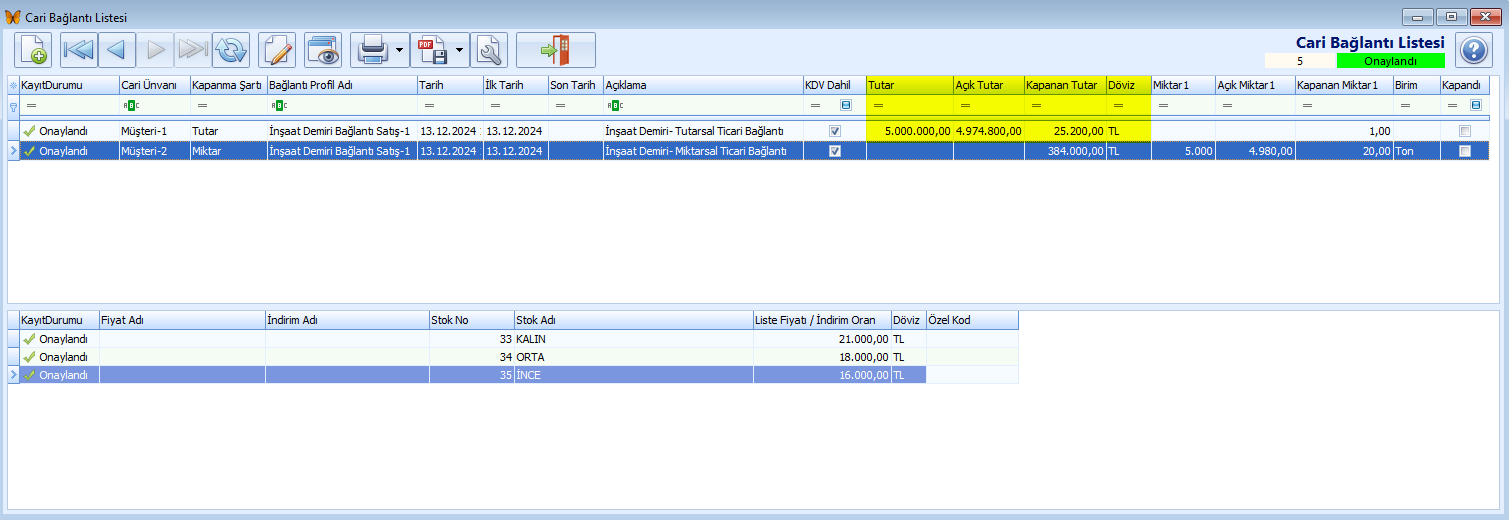
Task: Toggle KDV Dahil checkbox for Müşteri-1
Action: click(x=835, y=131)
